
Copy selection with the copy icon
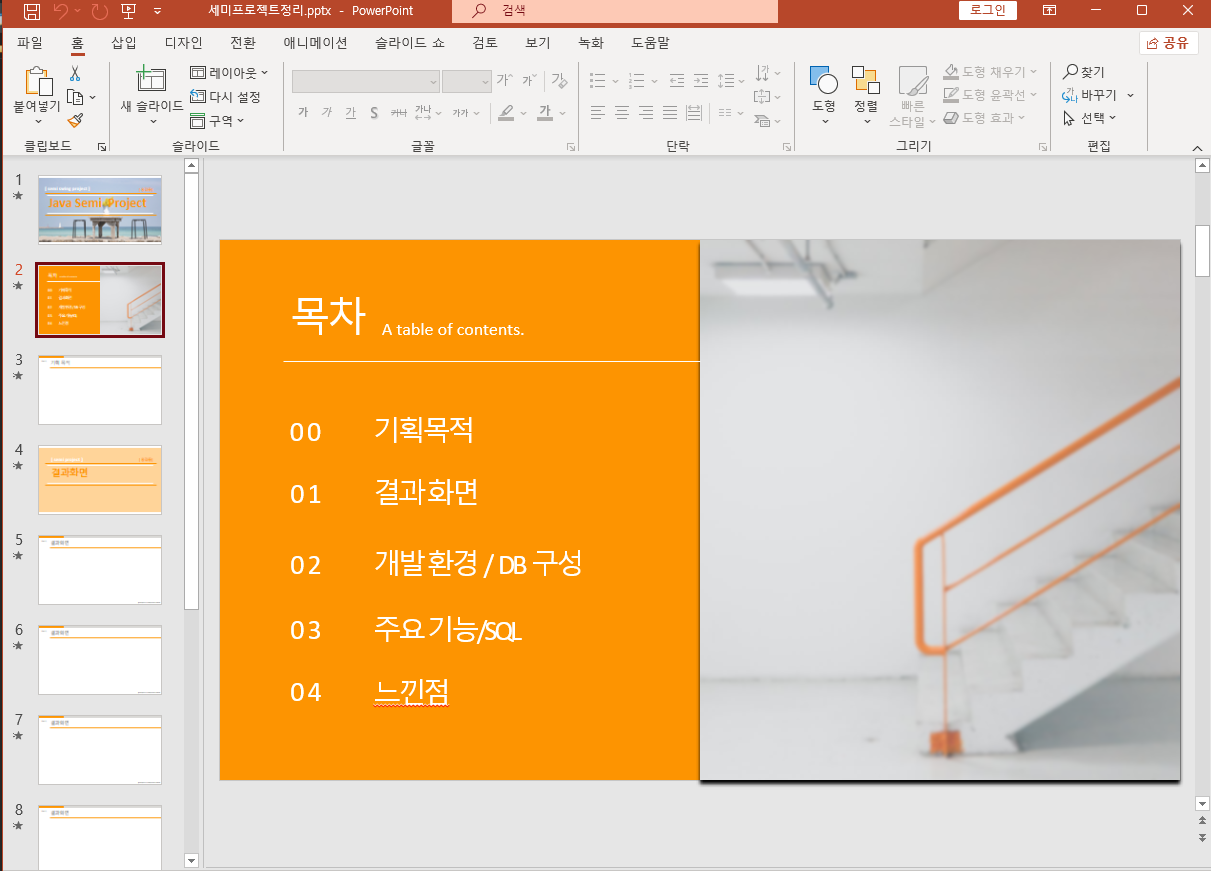click(75, 97)
